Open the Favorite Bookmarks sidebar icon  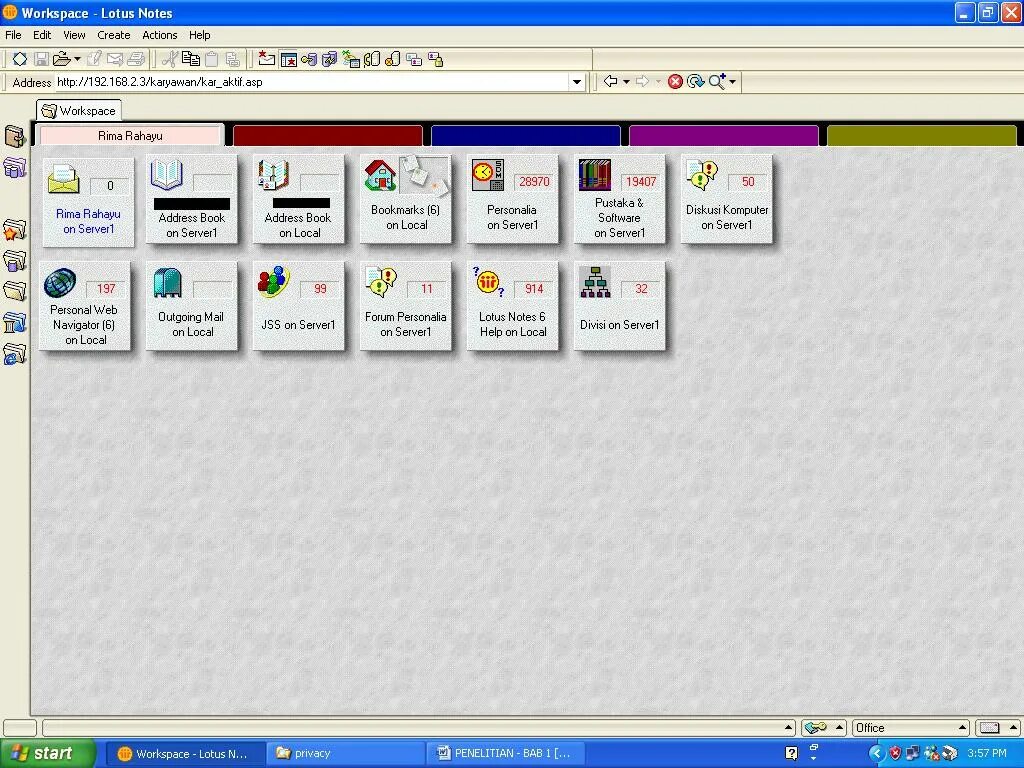click(x=14, y=227)
